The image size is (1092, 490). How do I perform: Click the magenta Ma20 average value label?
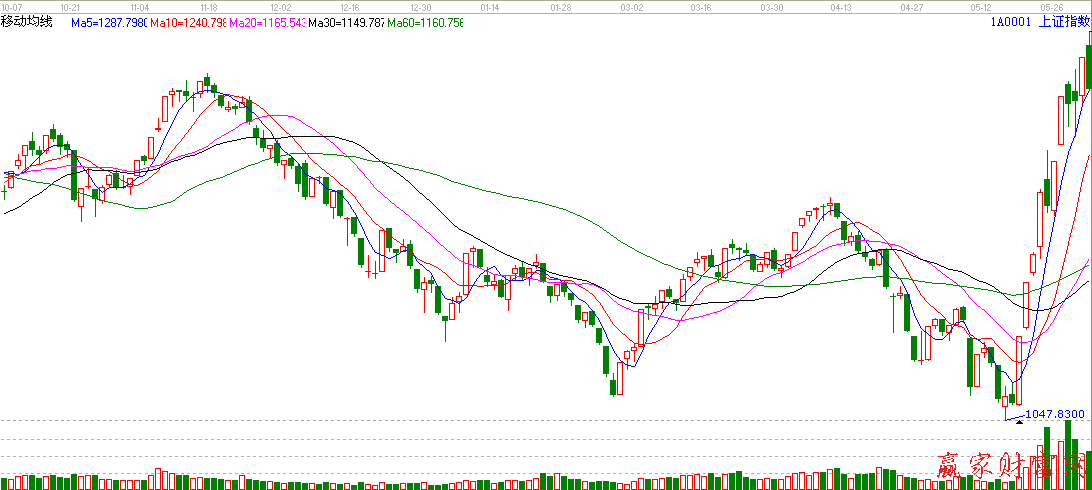(x=267, y=22)
